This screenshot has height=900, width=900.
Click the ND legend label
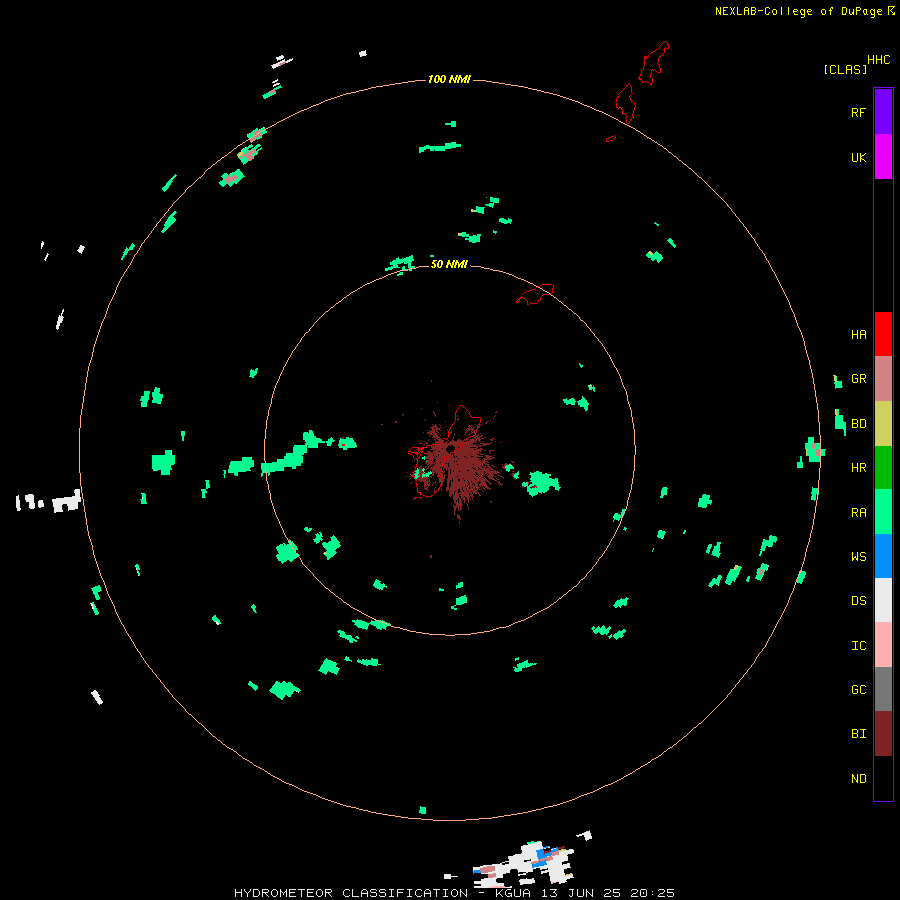(x=858, y=779)
